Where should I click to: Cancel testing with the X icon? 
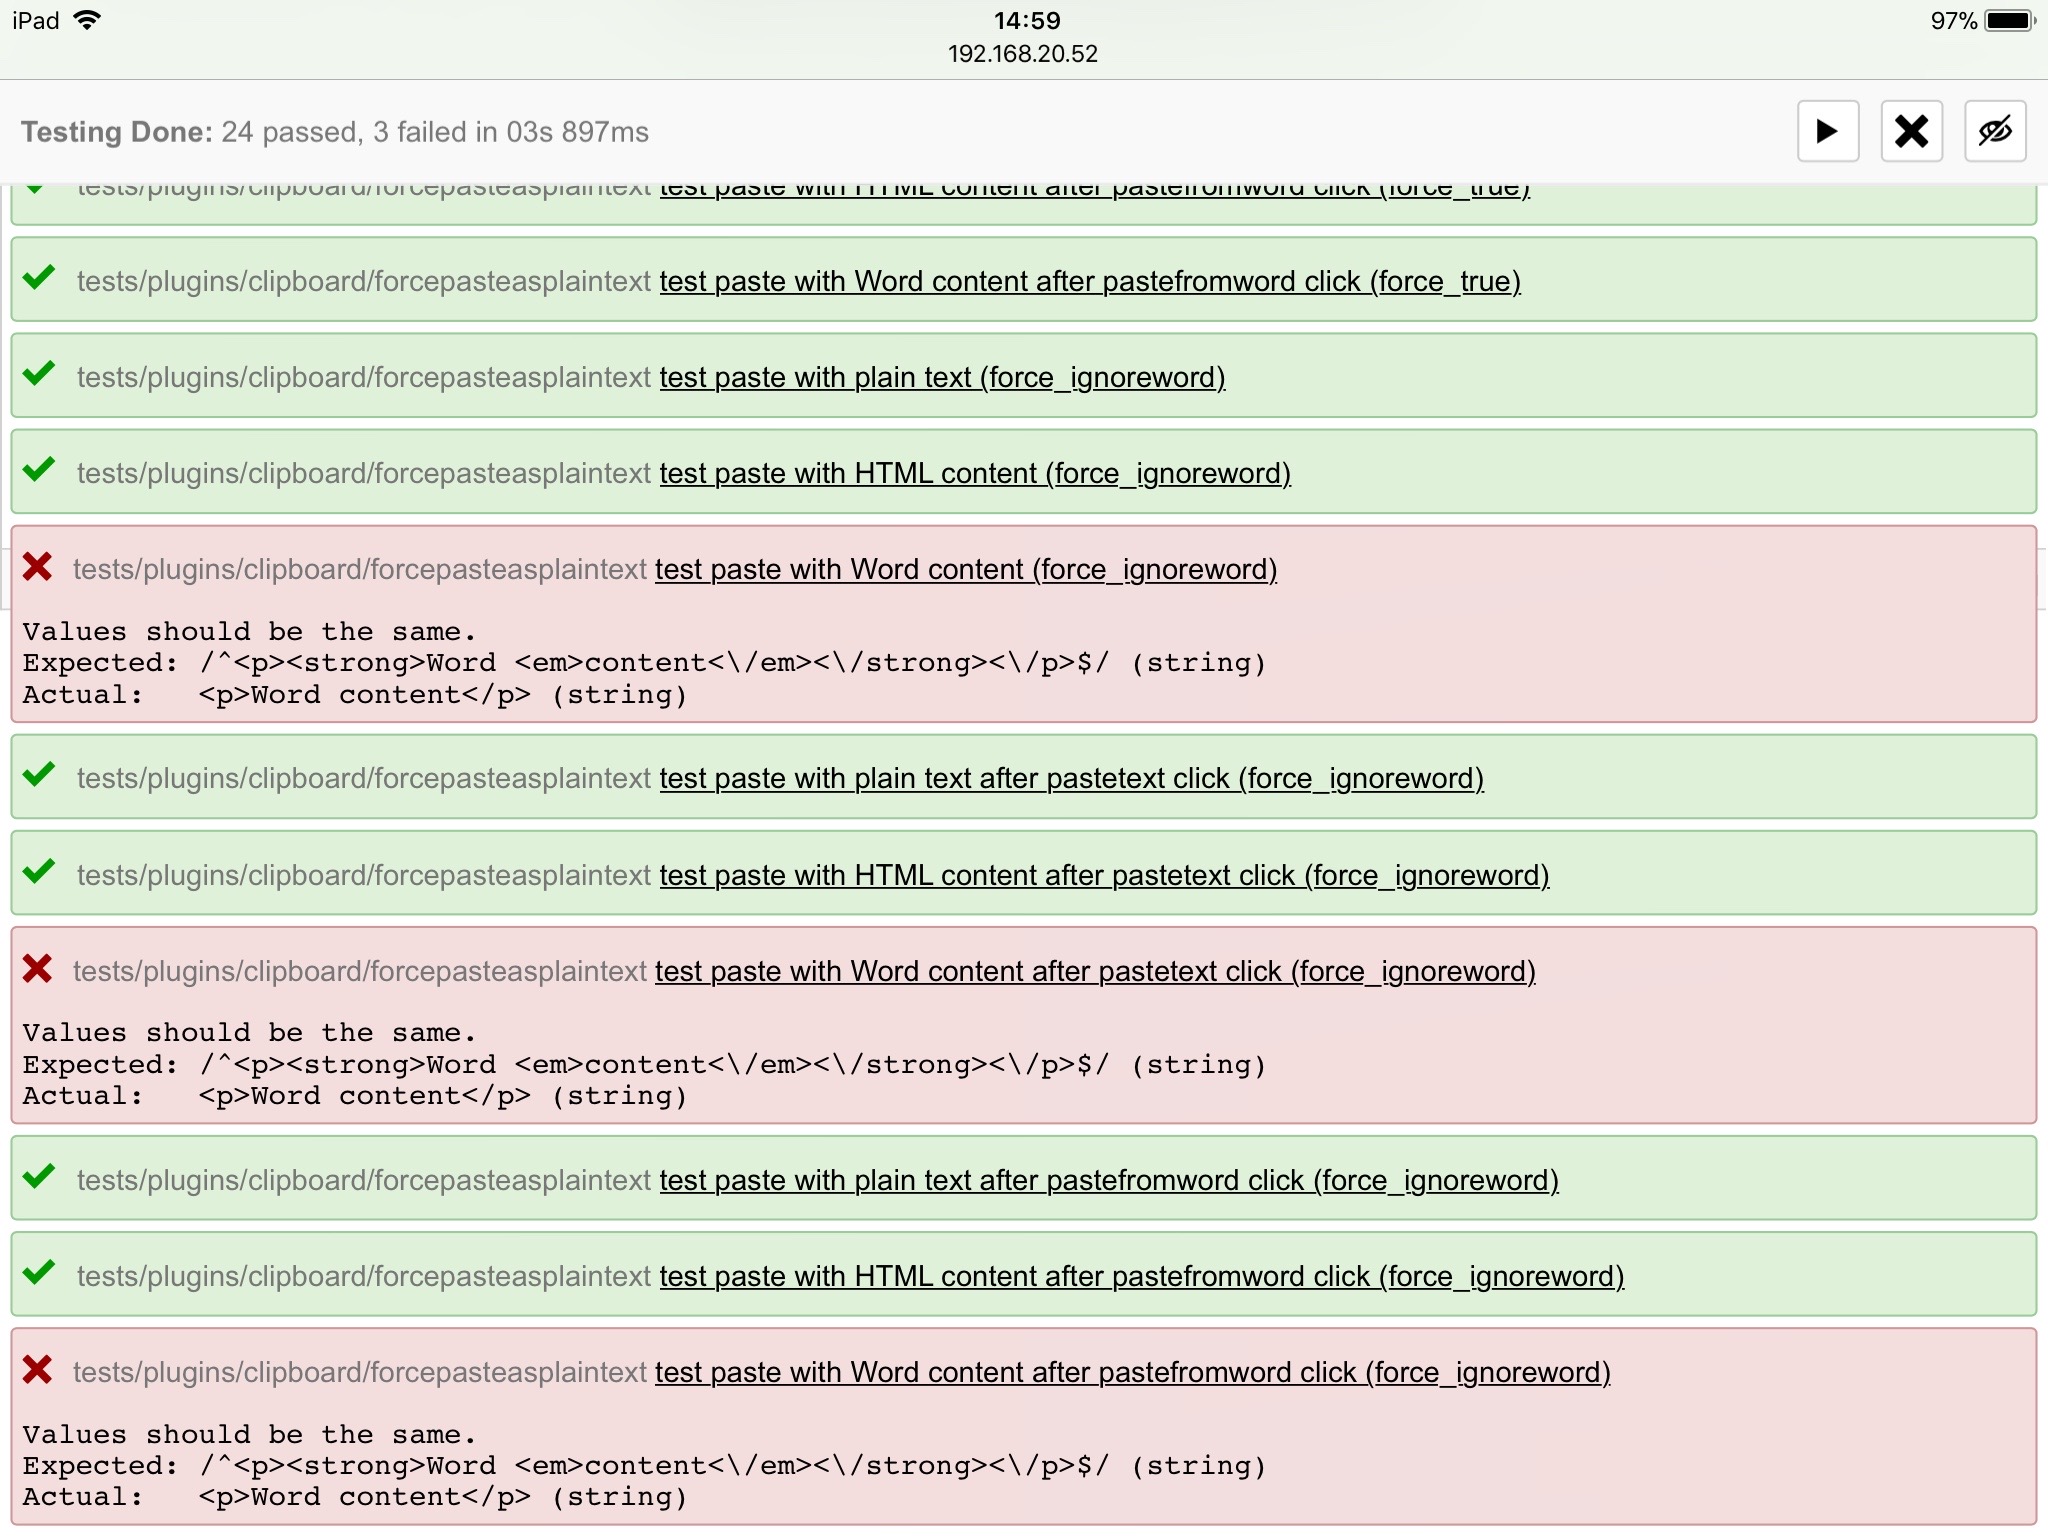point(1910,131)
